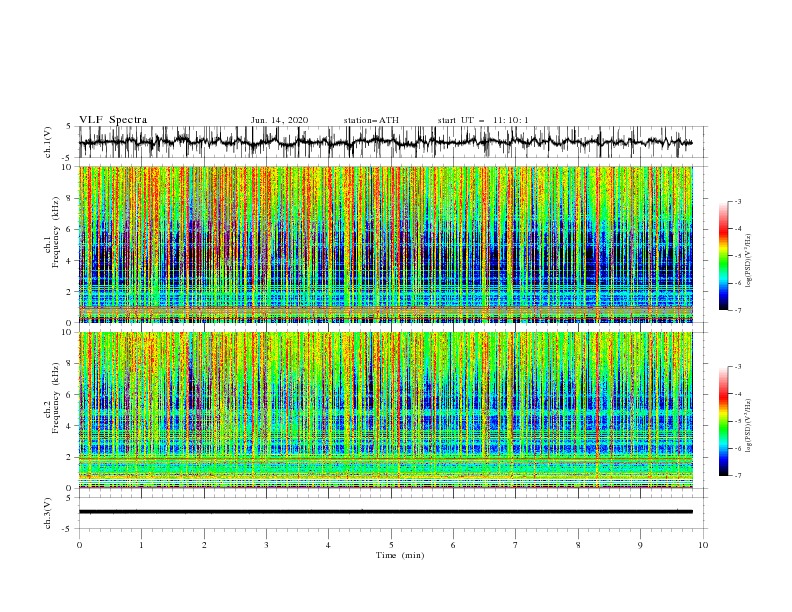
Task: Select the "start UT = 11:10:1" header text
Action: pyautogui.click(x=483, y=120)
